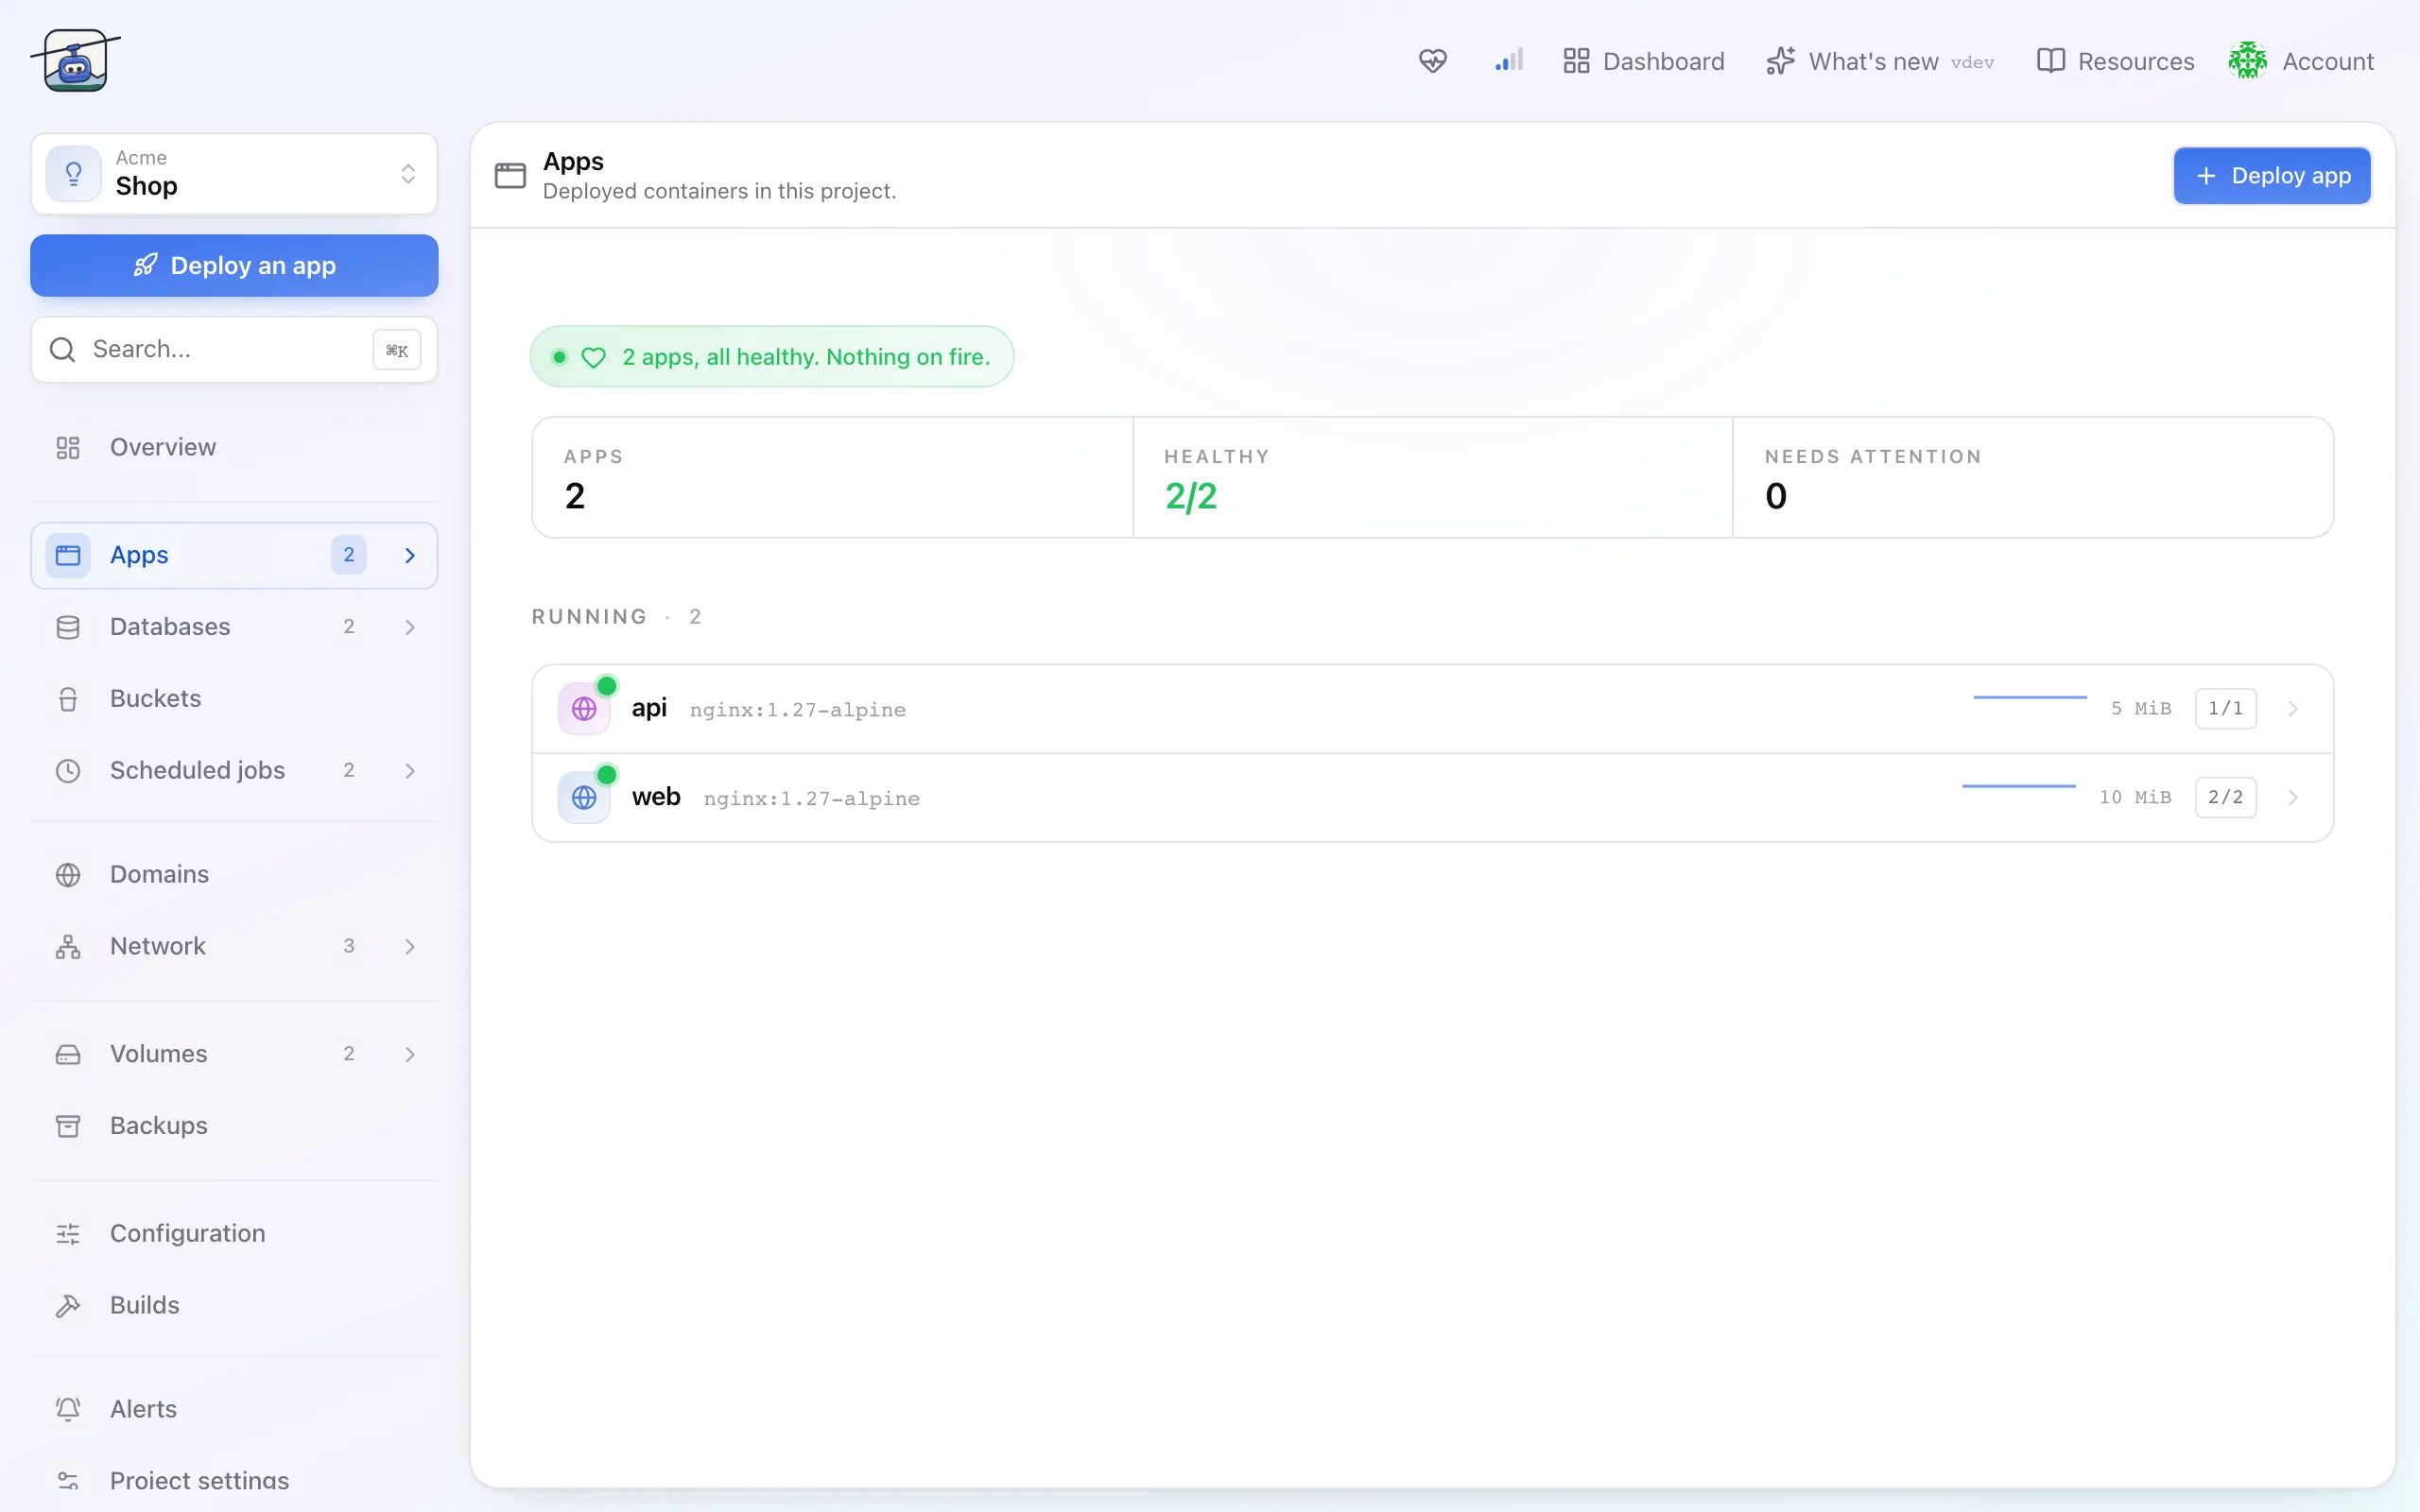Click the Backups archive icon
Image resolution: width=2420 pixels, height=1512 pixels.
(68, 1126)
